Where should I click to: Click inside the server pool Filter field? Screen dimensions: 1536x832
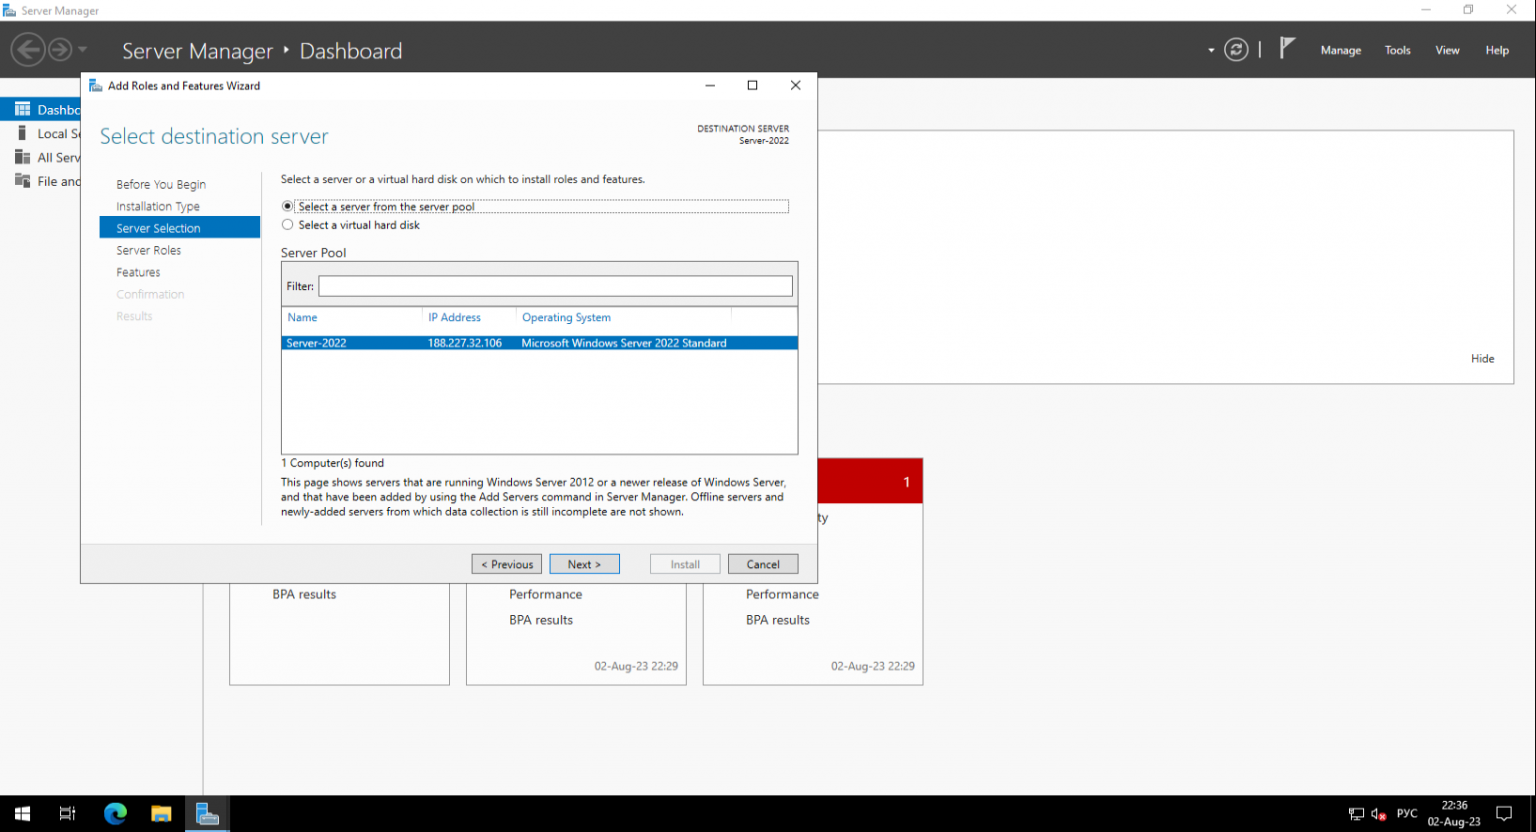click(x=554, y=285)
